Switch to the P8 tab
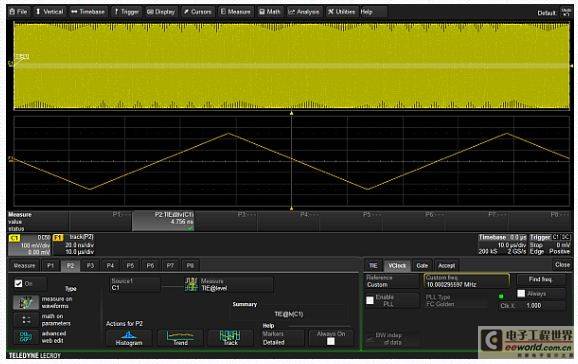 click(190, 266)
